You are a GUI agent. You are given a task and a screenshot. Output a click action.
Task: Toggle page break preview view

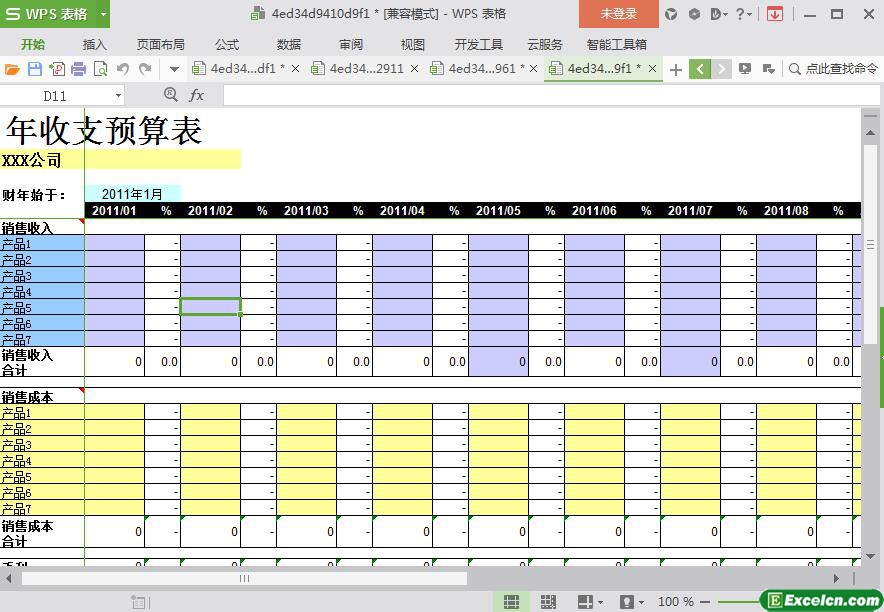[548, 602]
